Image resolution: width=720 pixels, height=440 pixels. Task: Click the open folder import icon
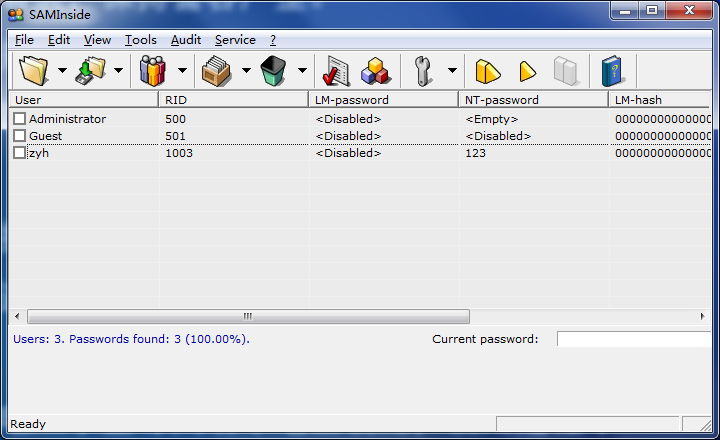34,70
